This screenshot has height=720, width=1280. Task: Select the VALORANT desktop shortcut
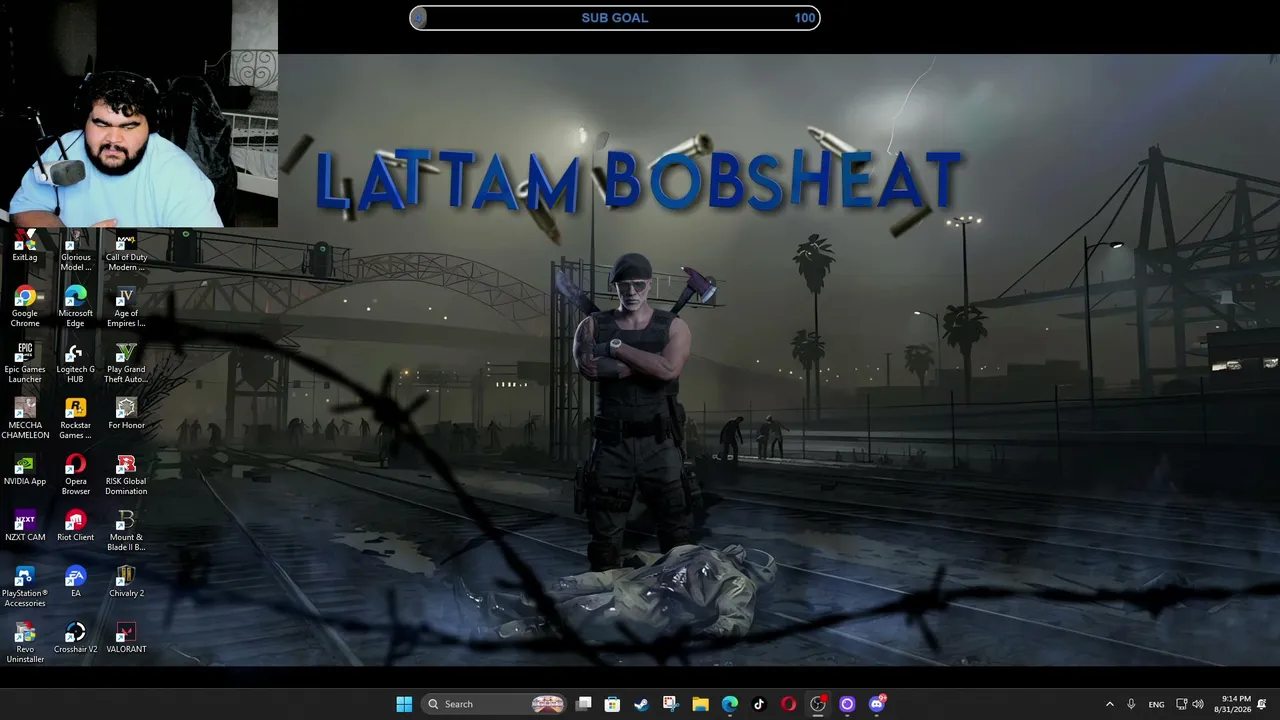[x=126, y=638]
